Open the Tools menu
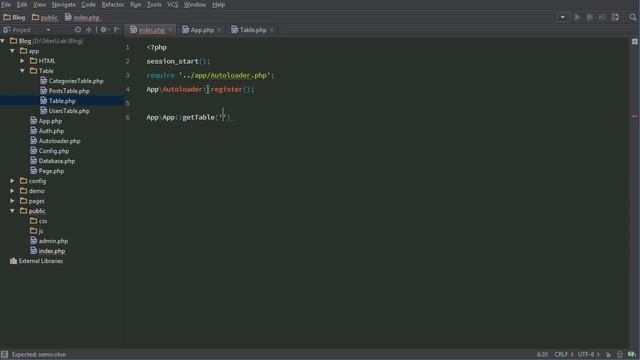The width and height of the screenshot is (640, 360). pos(154,4)
